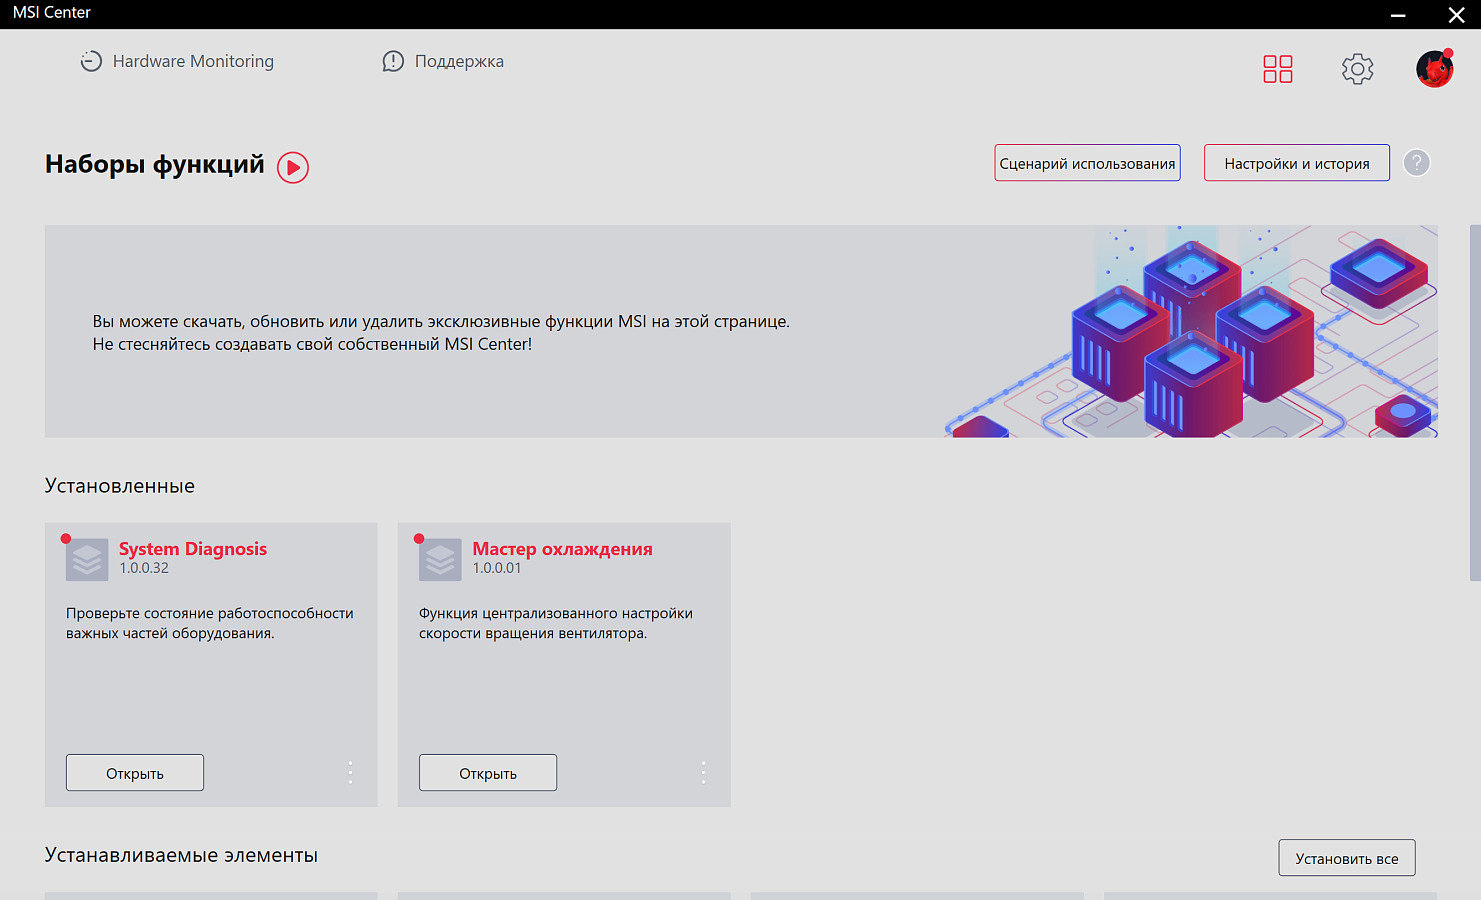The image size is (1481, 900).
Task: Click the vertical scrollbar thumb
Action: [1475, 403]
